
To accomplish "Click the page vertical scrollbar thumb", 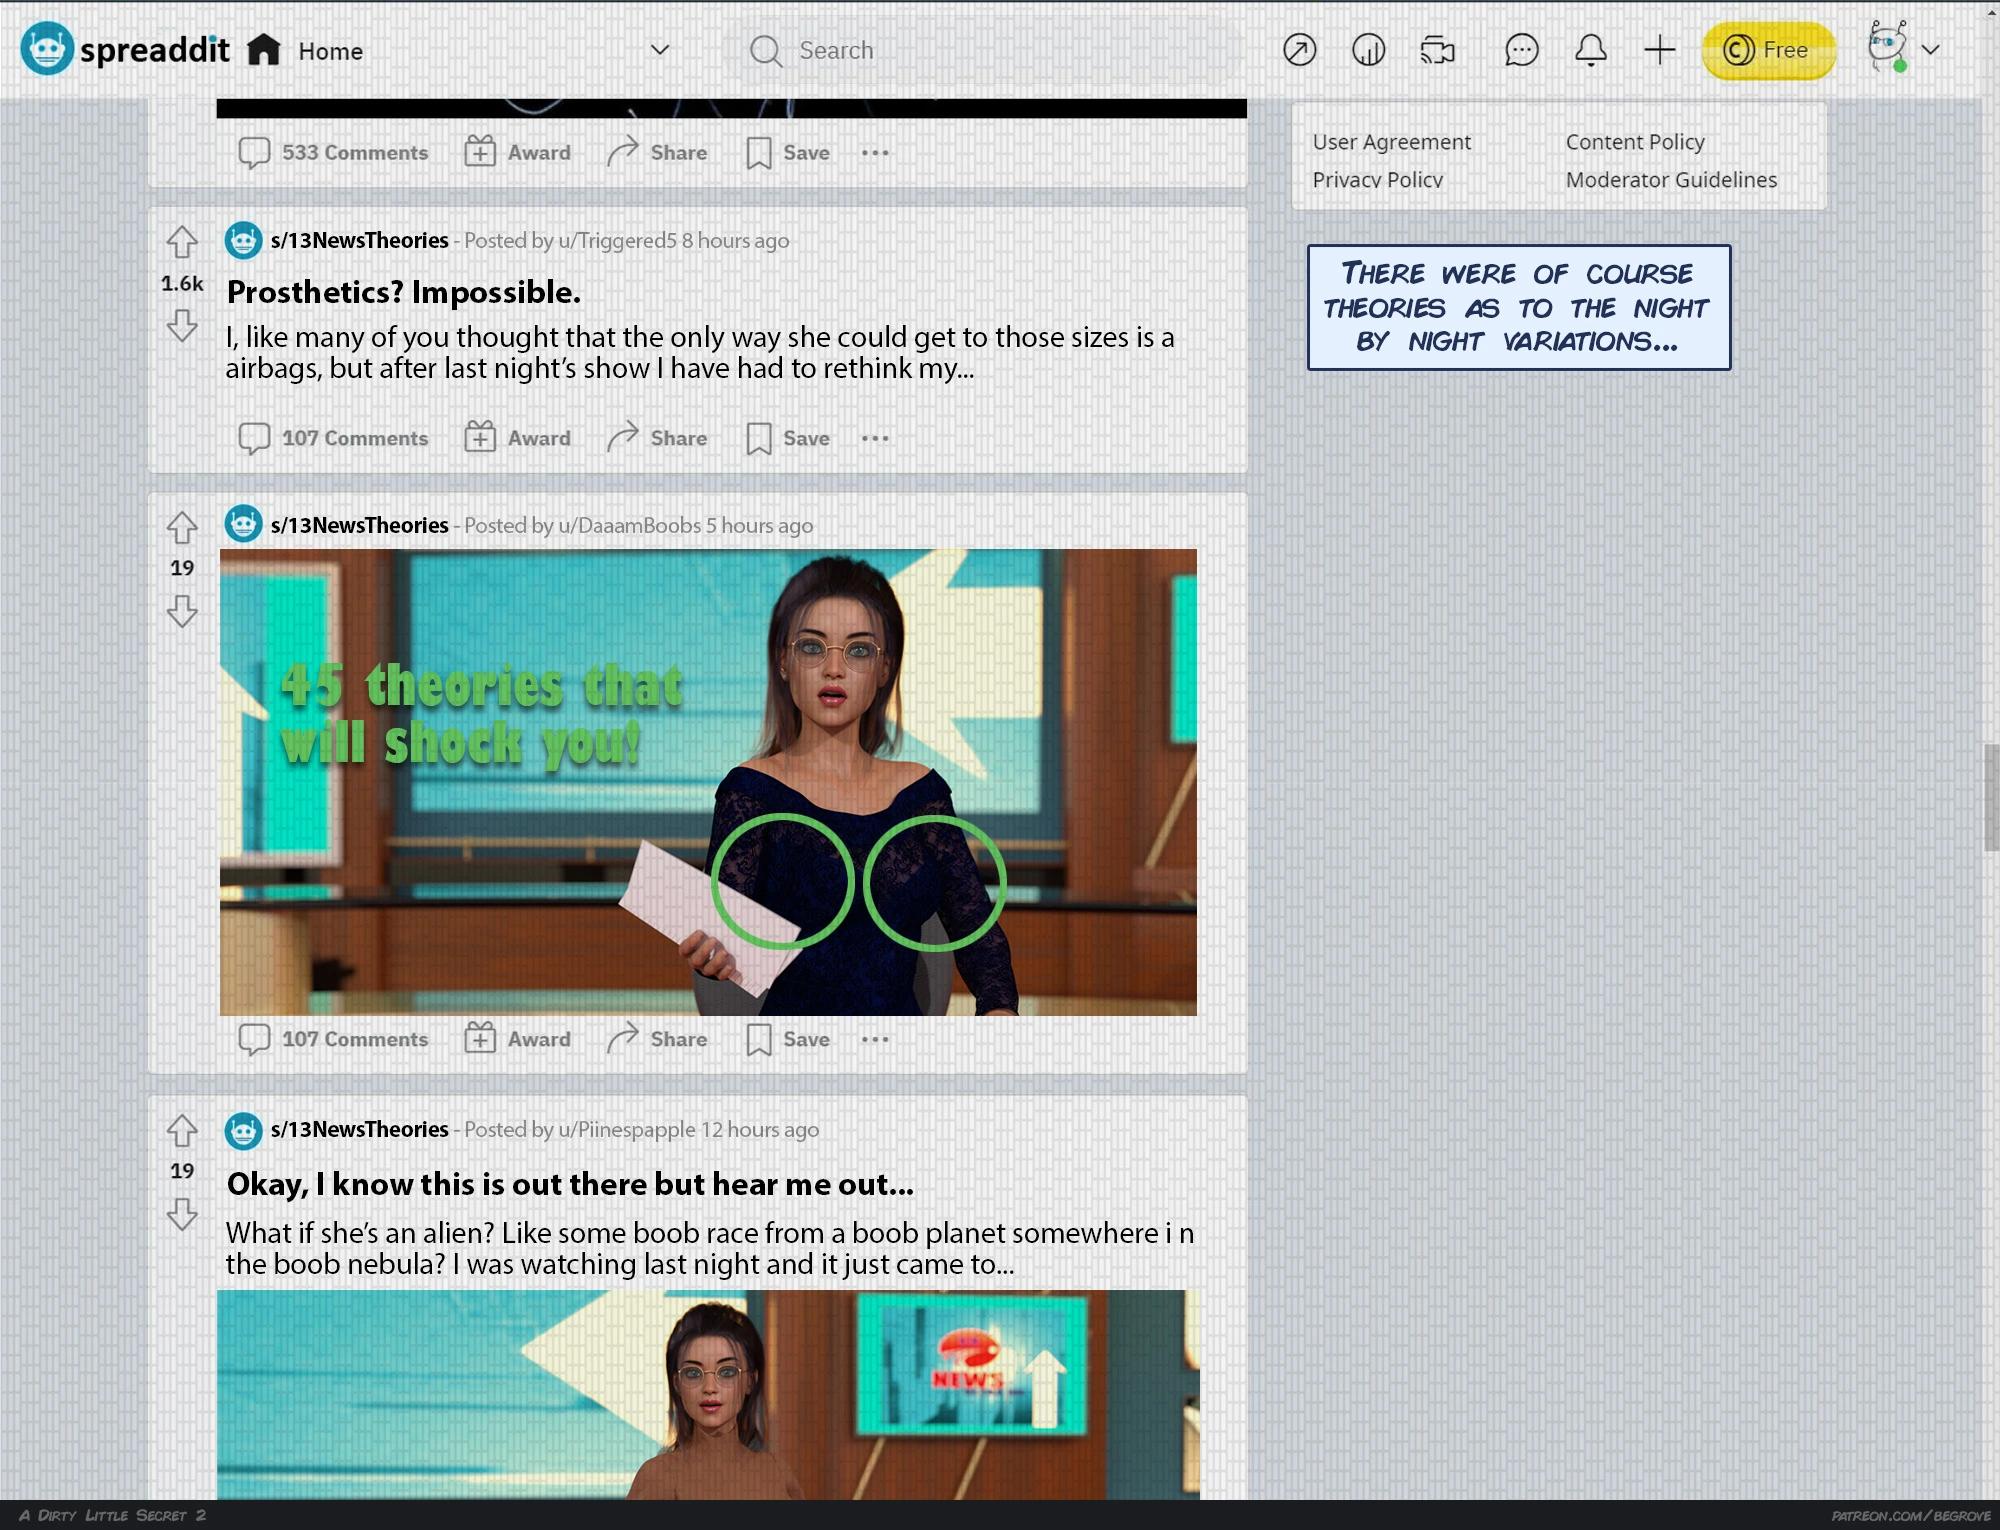I will [1991, 797].
